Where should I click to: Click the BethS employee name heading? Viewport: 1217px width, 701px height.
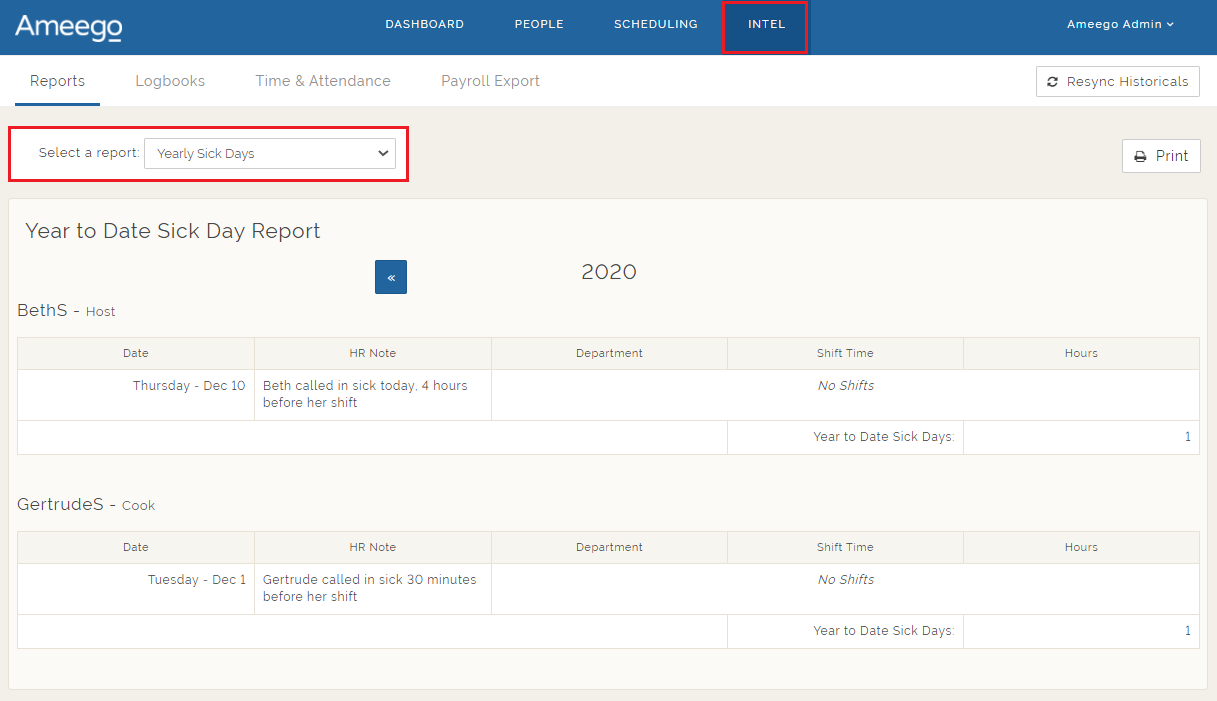tap(42, 311)
